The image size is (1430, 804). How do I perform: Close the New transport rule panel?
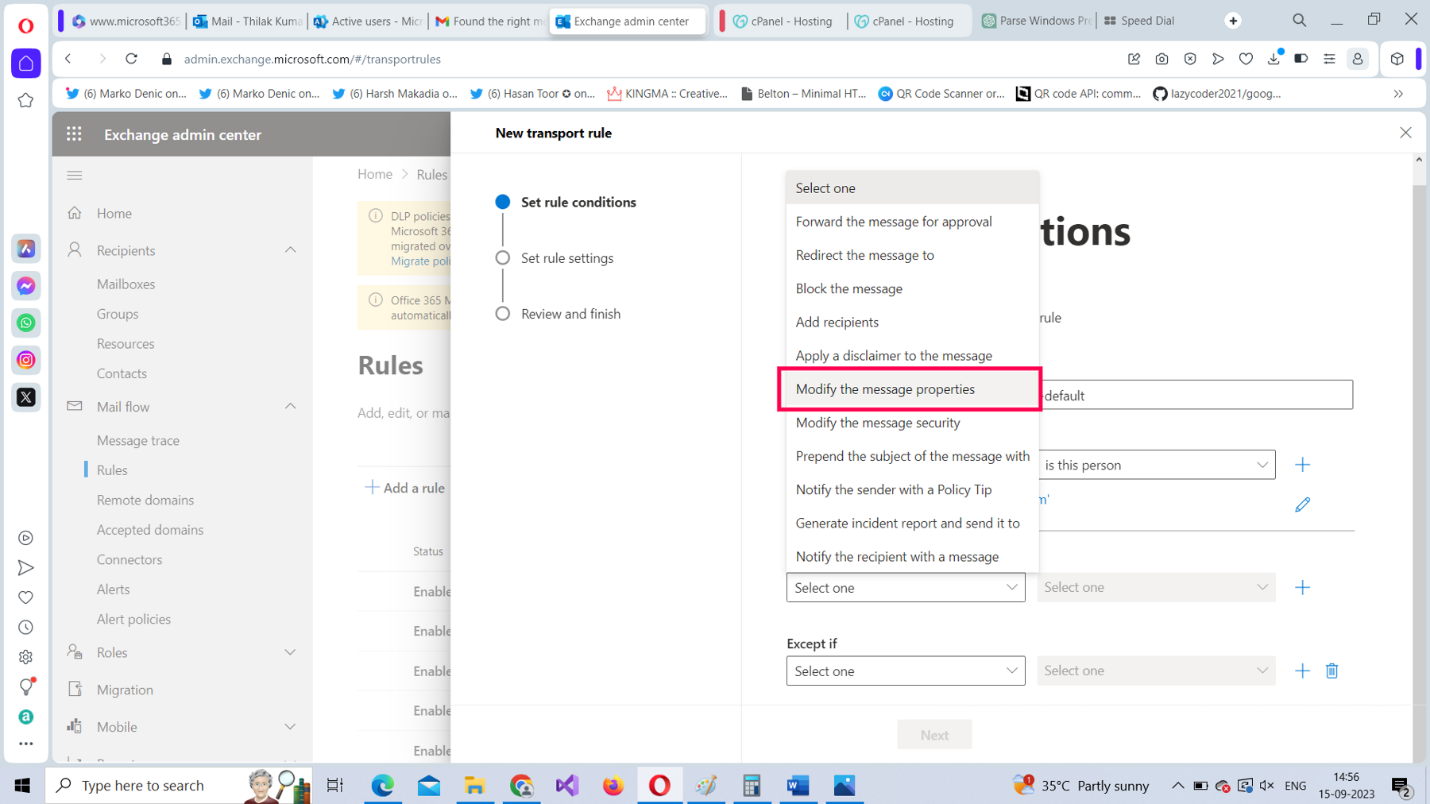point(1405,133)
